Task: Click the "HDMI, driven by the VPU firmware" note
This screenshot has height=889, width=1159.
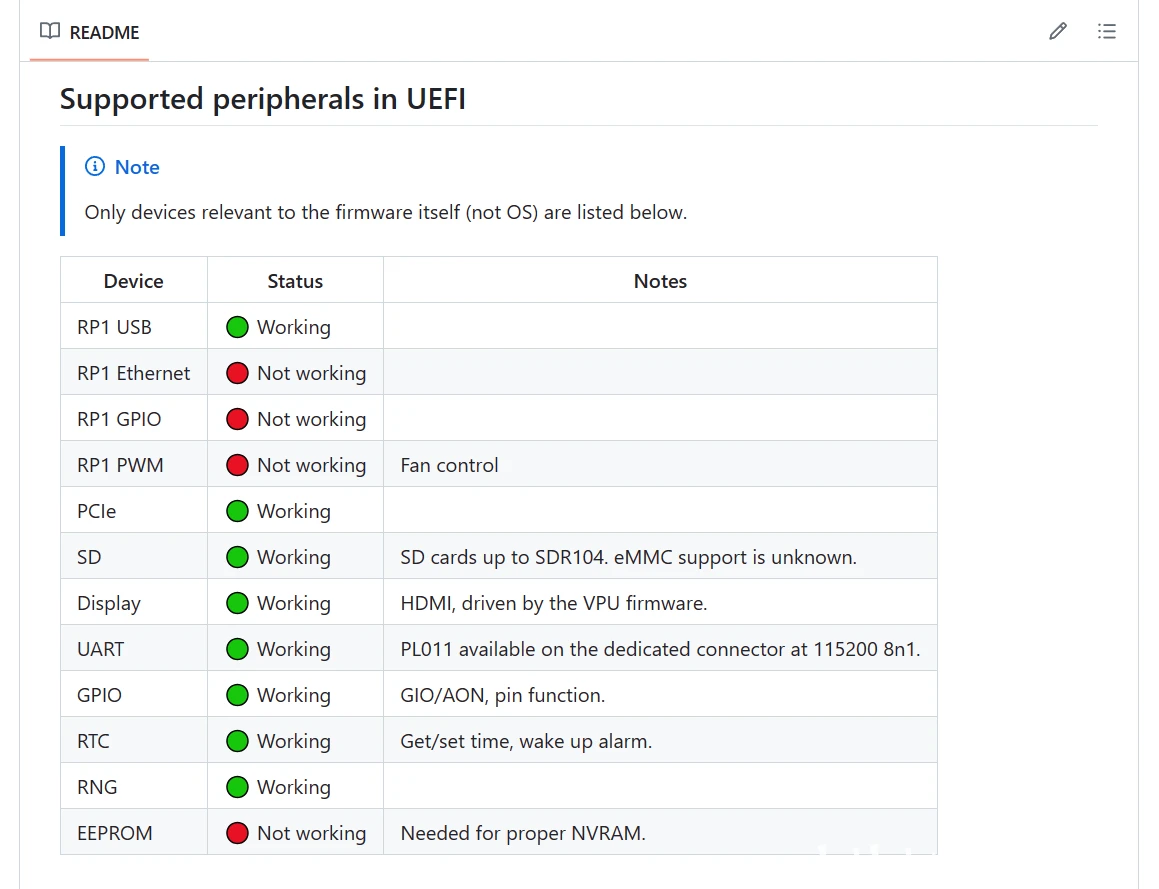Action: click(x=554, y=603)
